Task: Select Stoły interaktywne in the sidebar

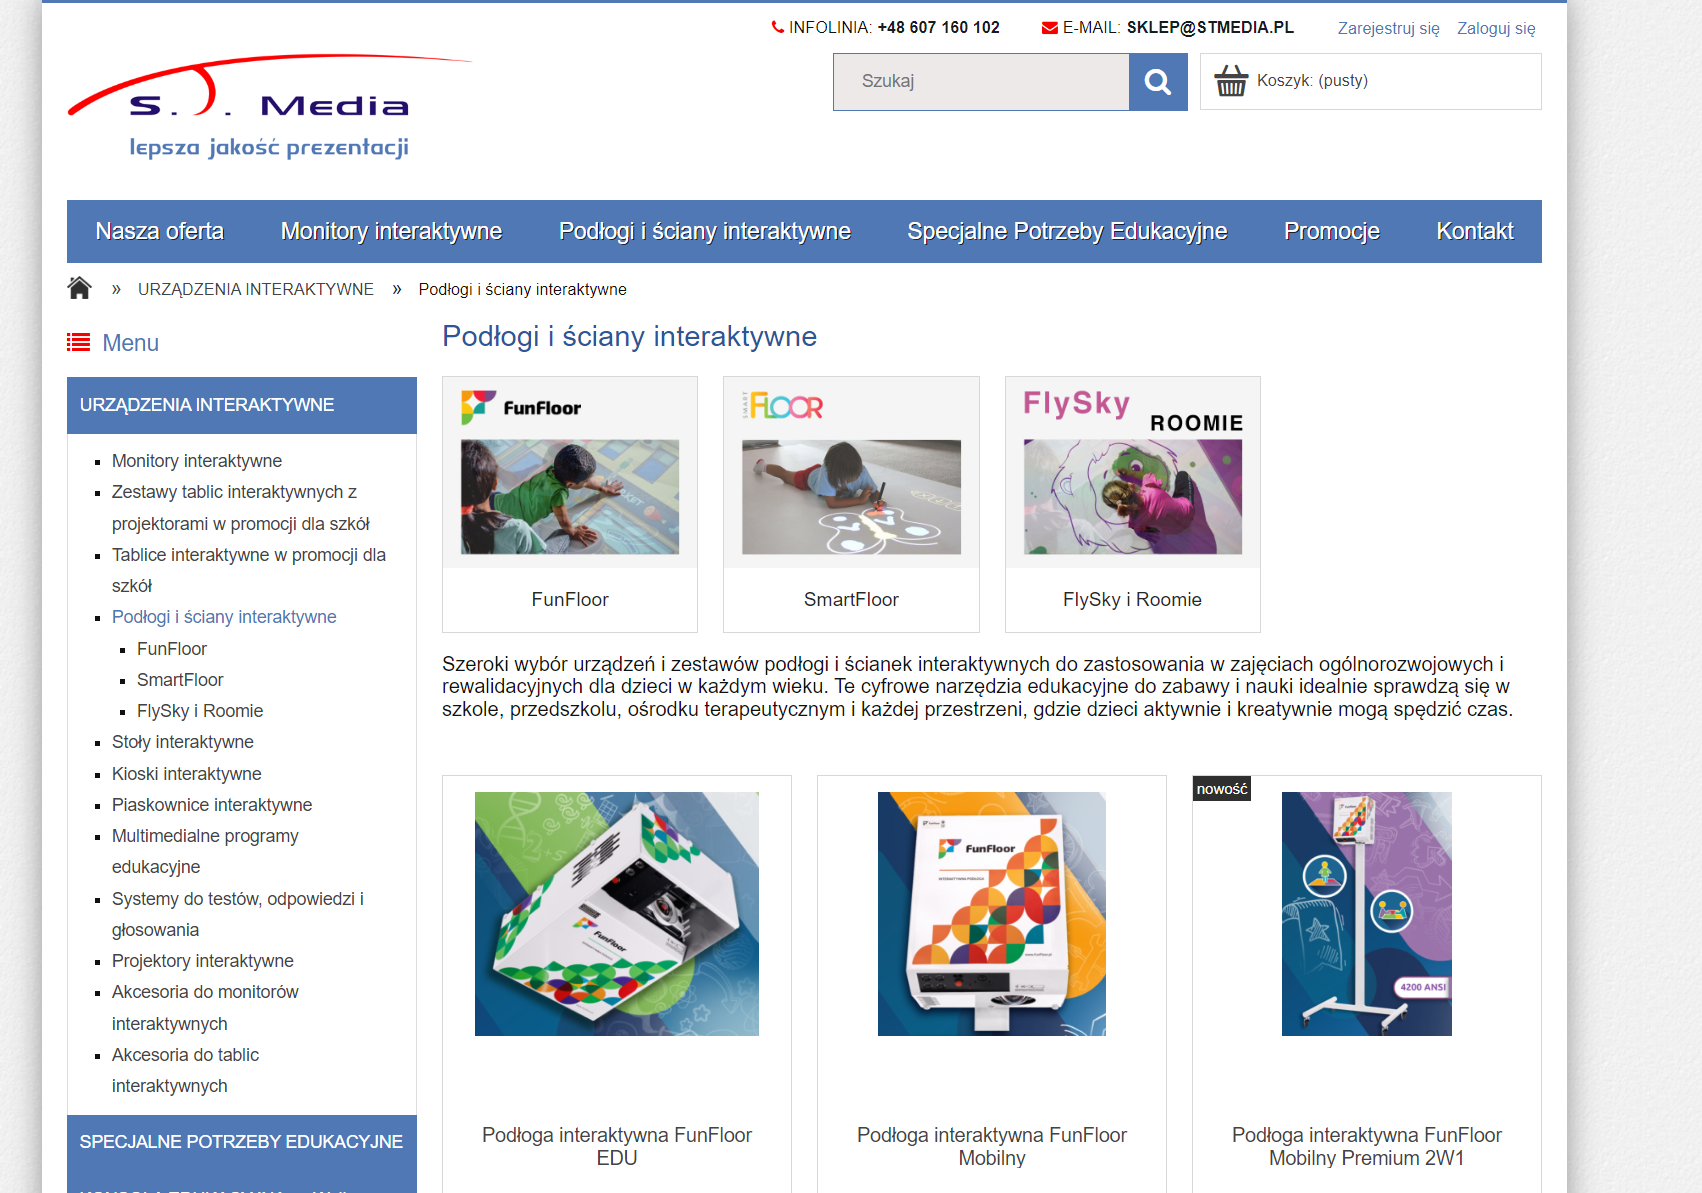Action: click(x=183, y=742)
